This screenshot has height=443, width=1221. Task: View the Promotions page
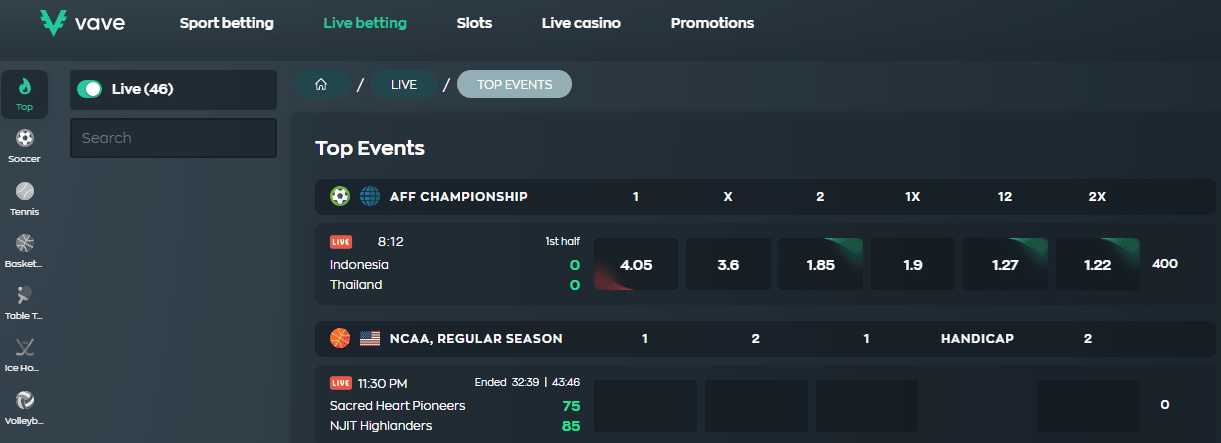[x=712, y=23]
